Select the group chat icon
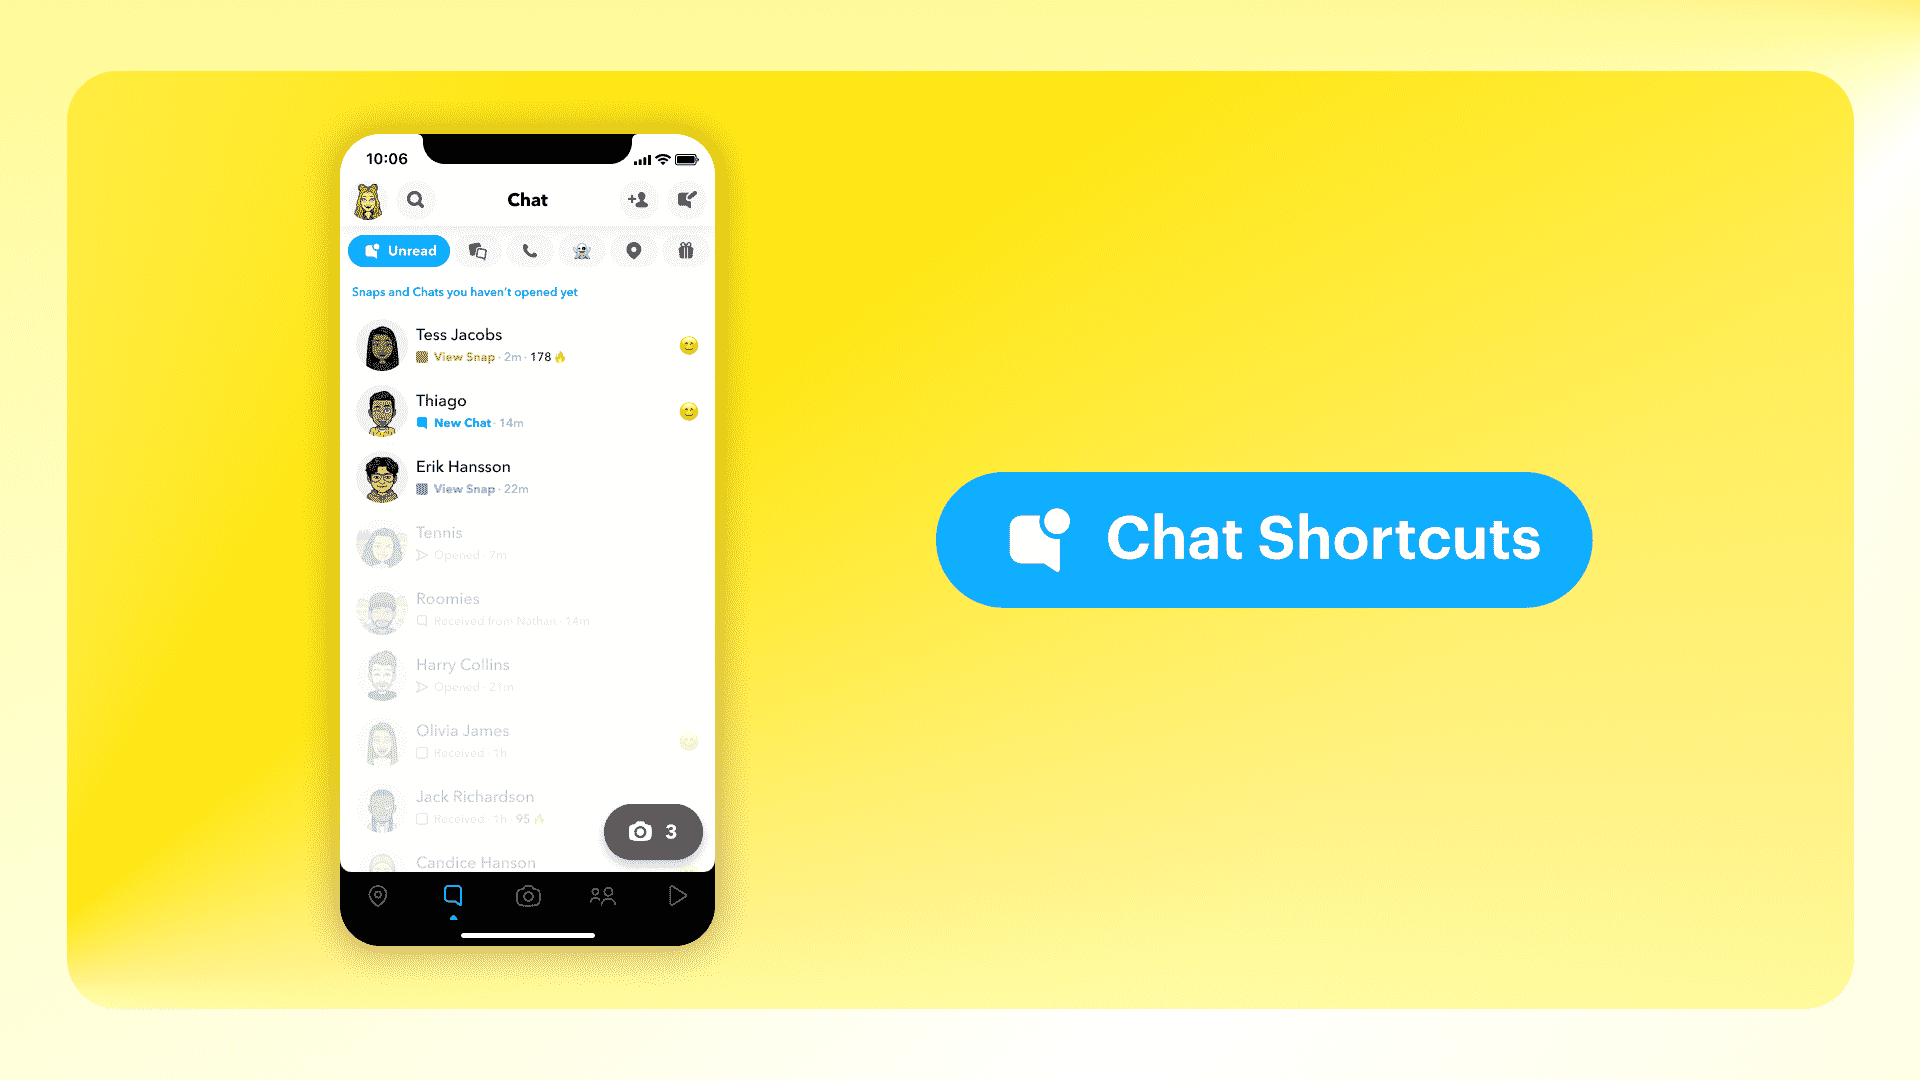 (476, 251)
